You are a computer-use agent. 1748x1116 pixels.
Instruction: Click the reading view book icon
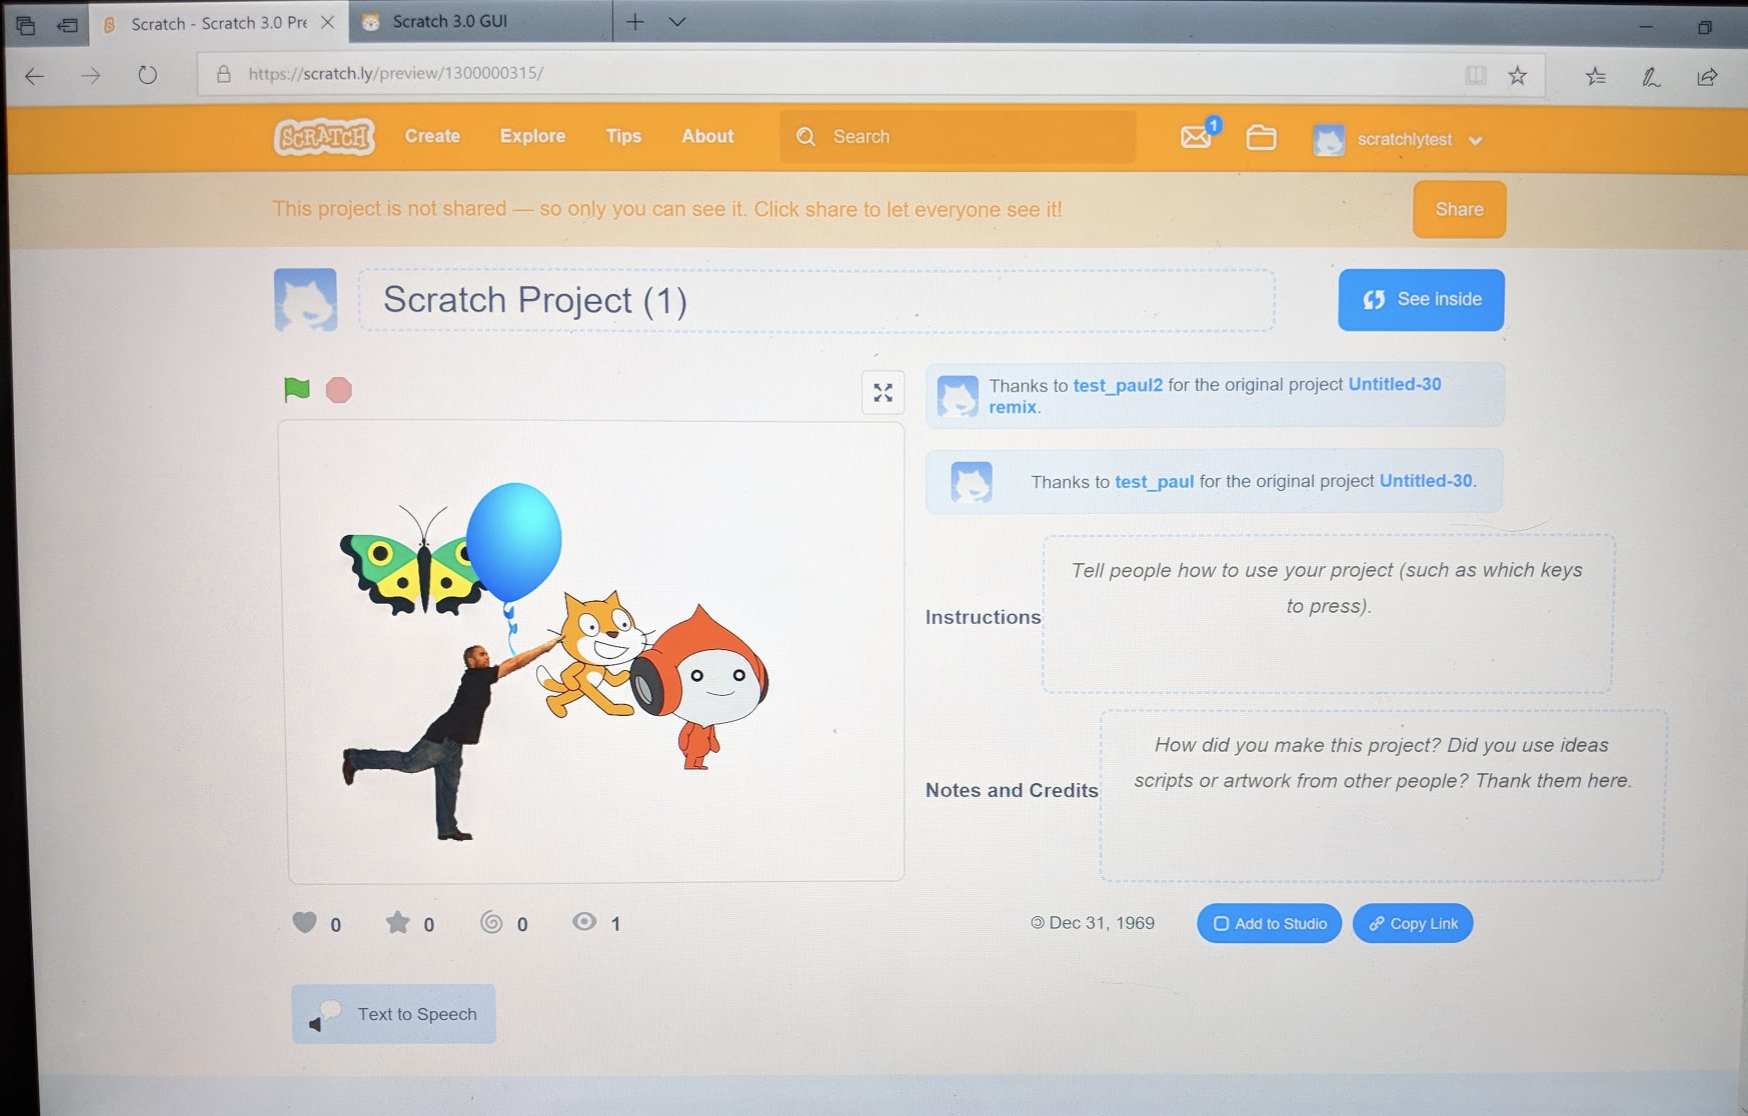click(x=1475, y=75)
